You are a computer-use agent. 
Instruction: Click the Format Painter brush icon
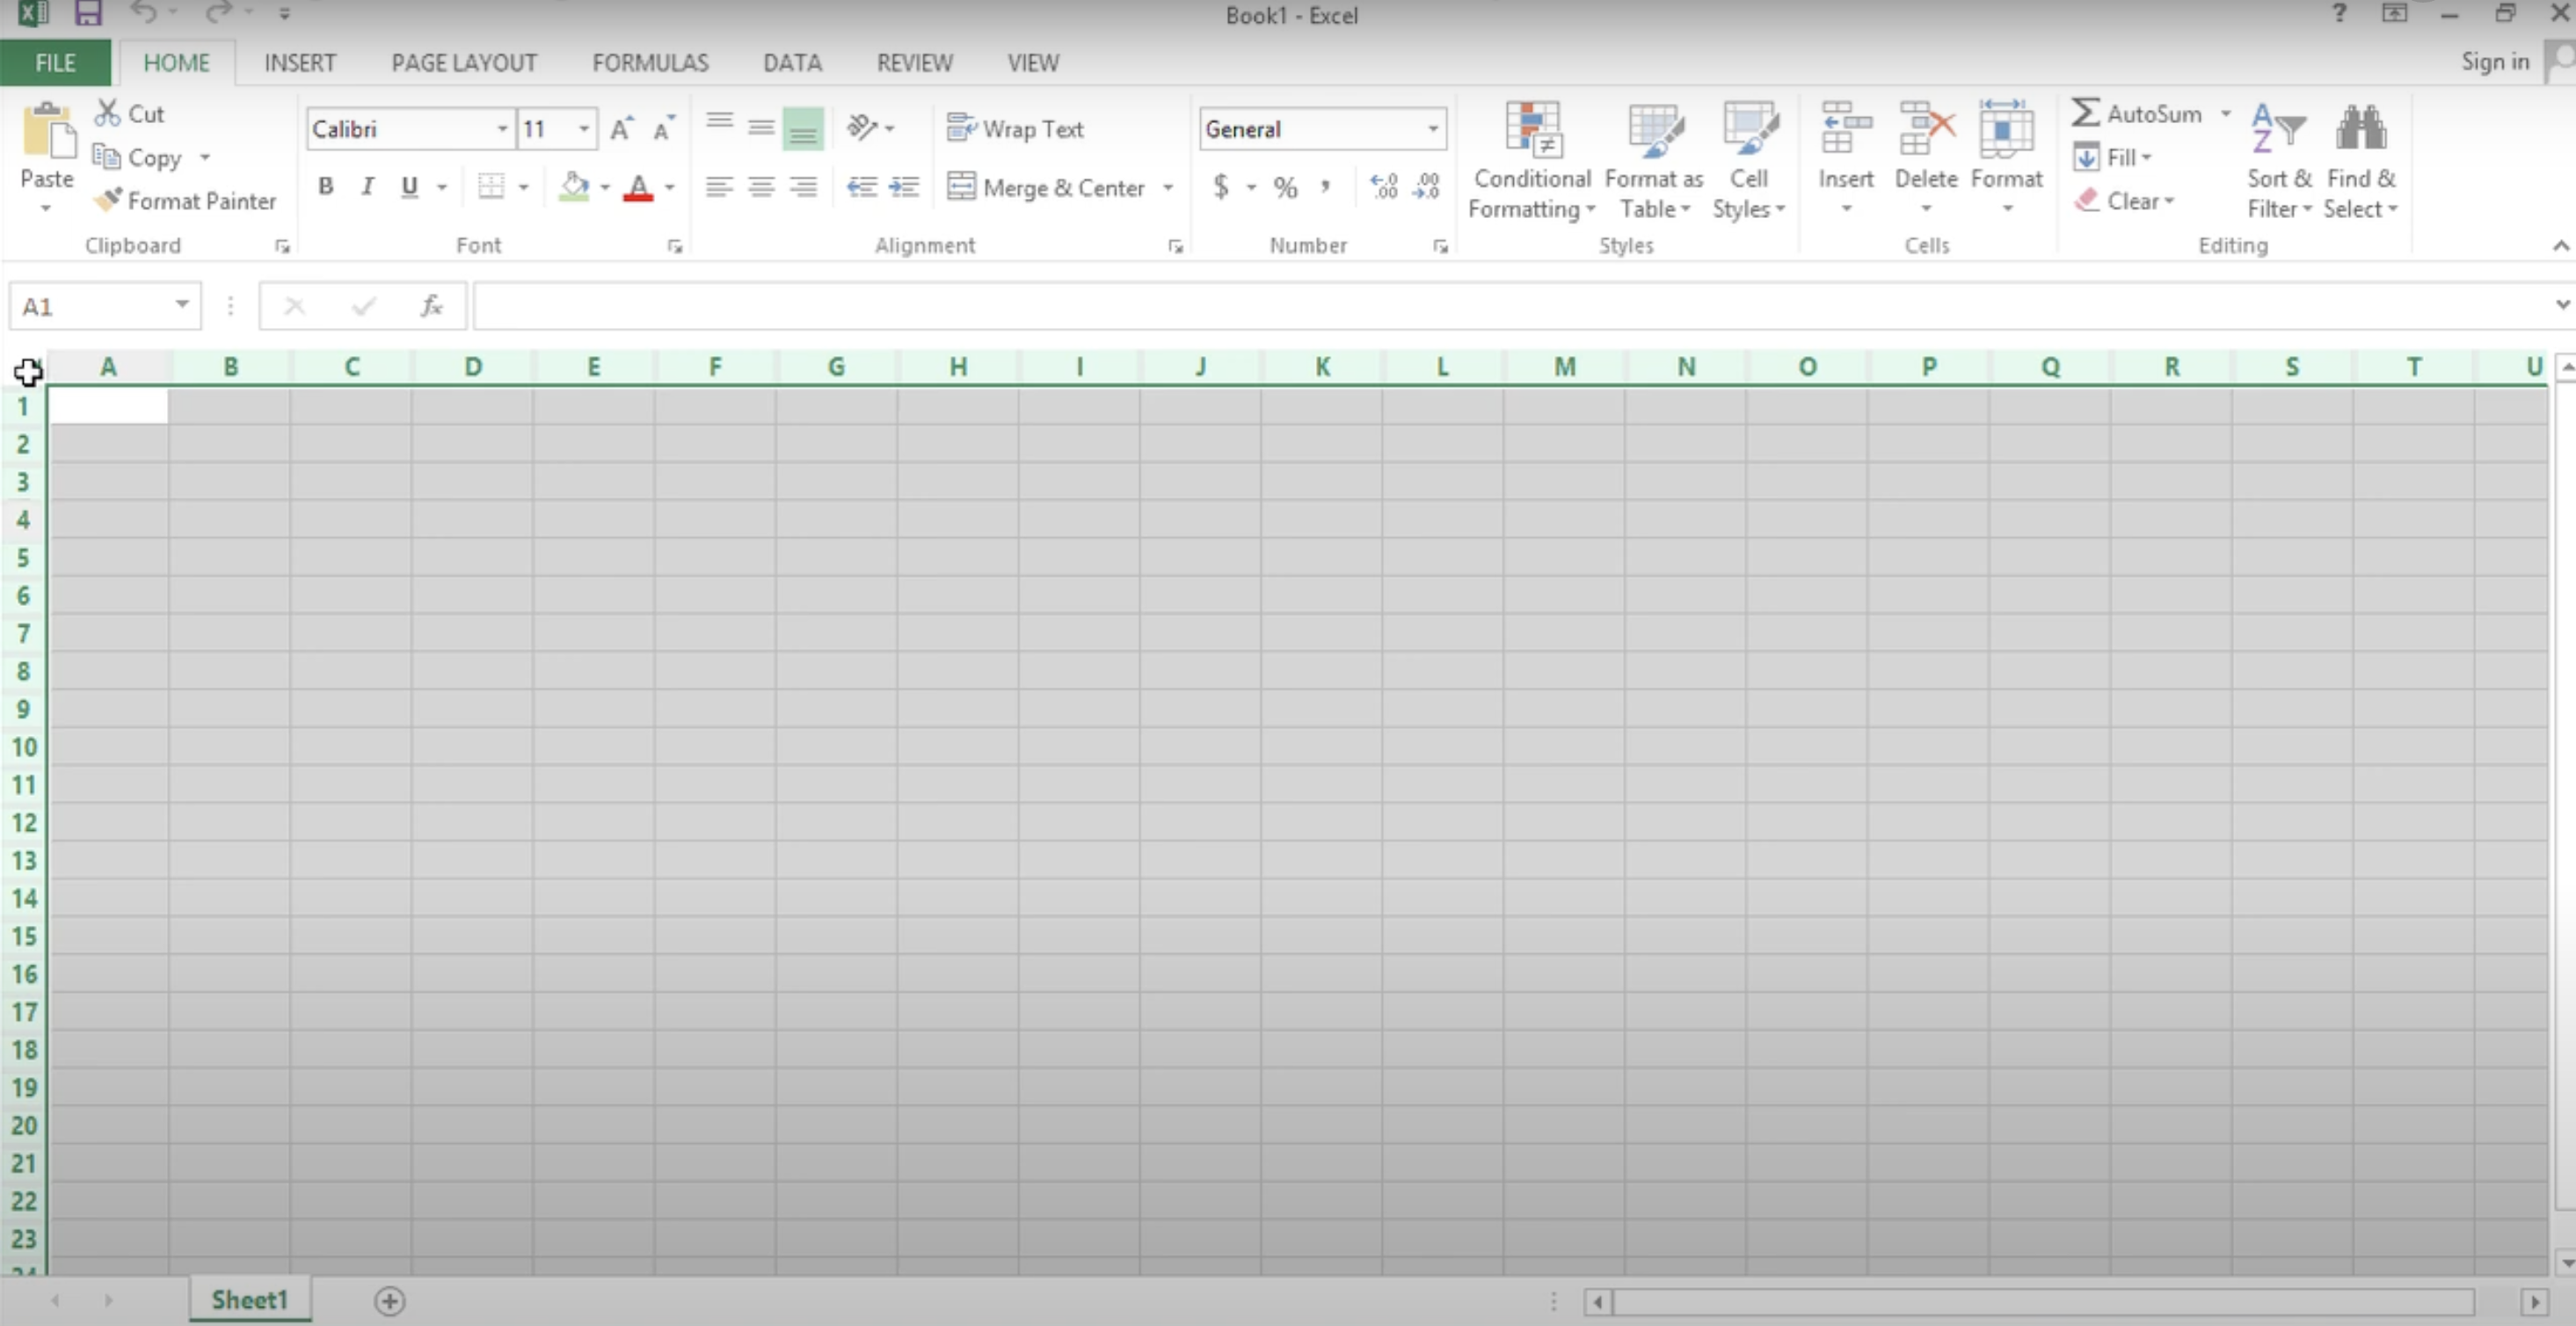[x=108, y=200]
